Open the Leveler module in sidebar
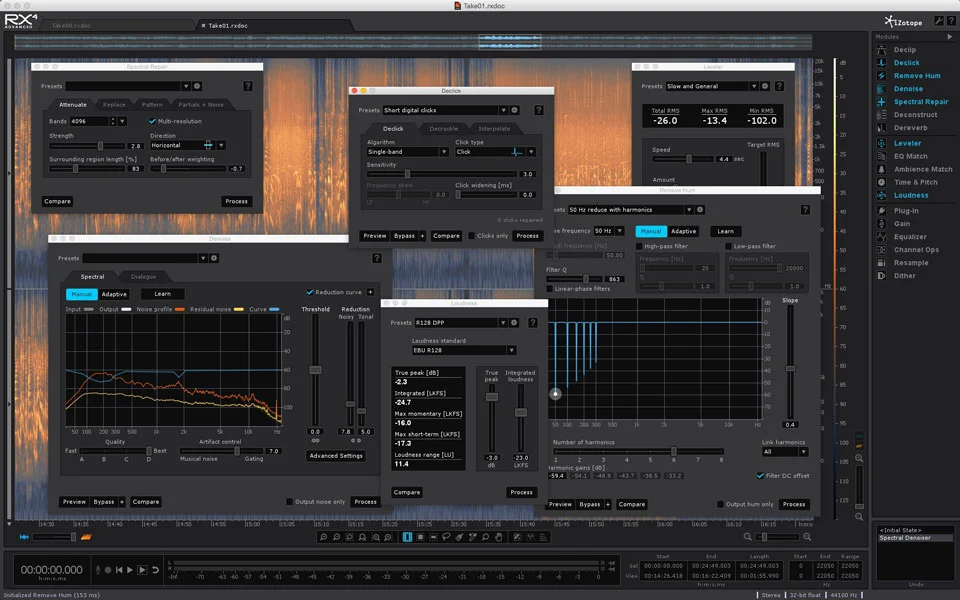960x600 pixels. (x=907, y=143)
